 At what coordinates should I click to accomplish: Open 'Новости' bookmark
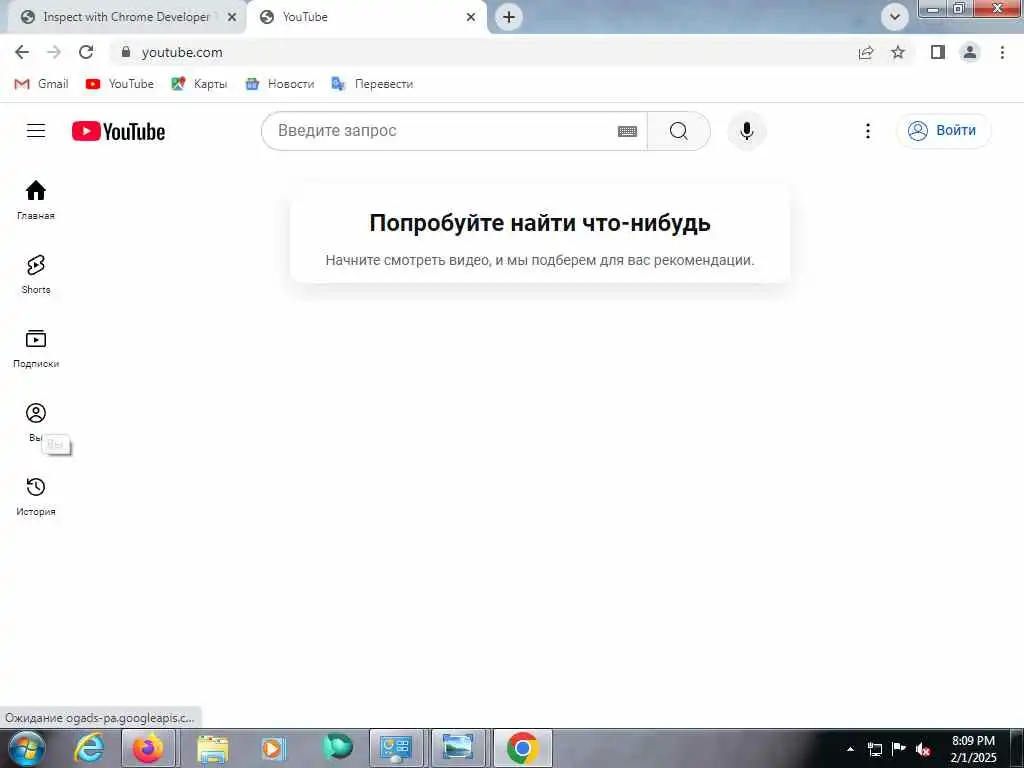[280, 84]
